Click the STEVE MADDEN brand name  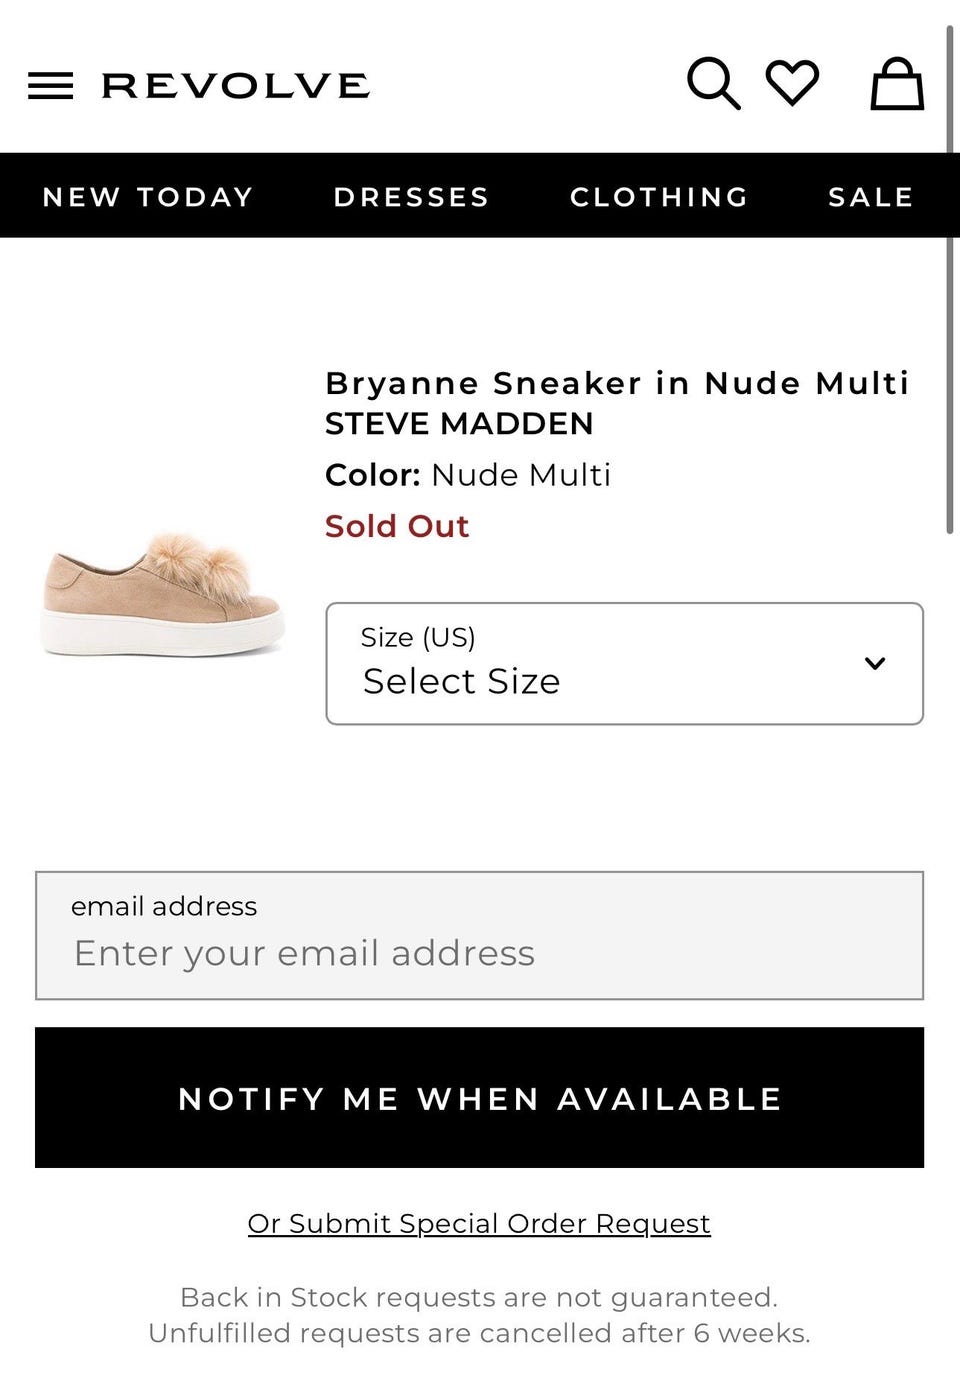(459, 424)
